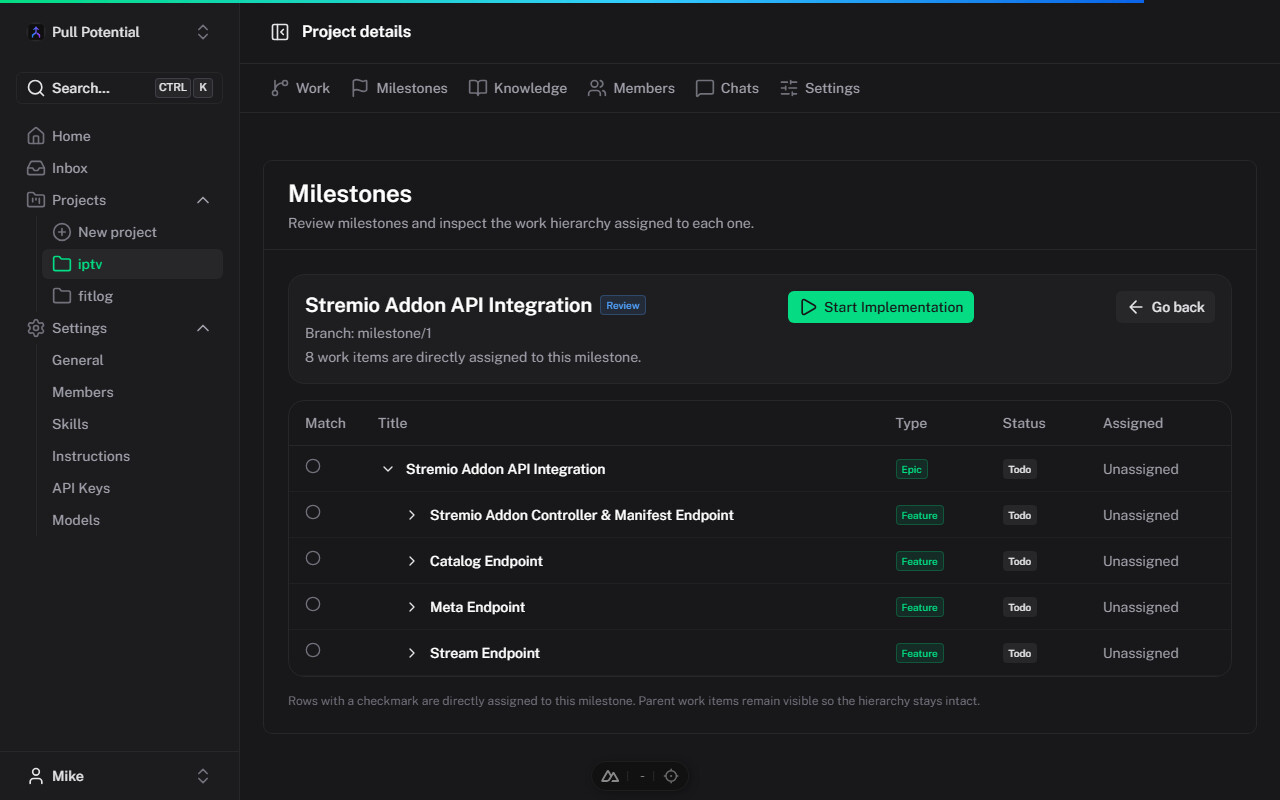Screen dimensions: 1280x800
Task: Click the plus circle icon beside New project
Action: [62, 232]
